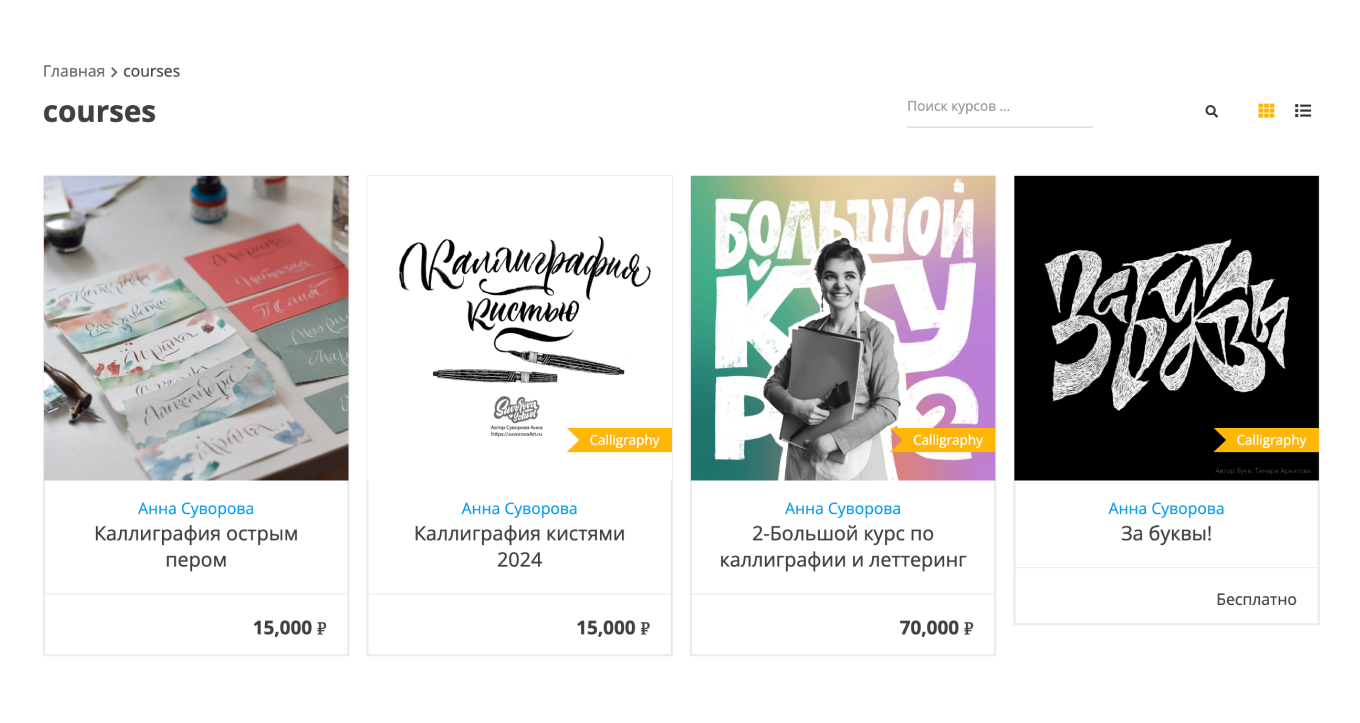The width and height of the screenshot is (1360, 723).
Task: Click author Анна Суворова on За буквы card
Action: [1166, 509]
